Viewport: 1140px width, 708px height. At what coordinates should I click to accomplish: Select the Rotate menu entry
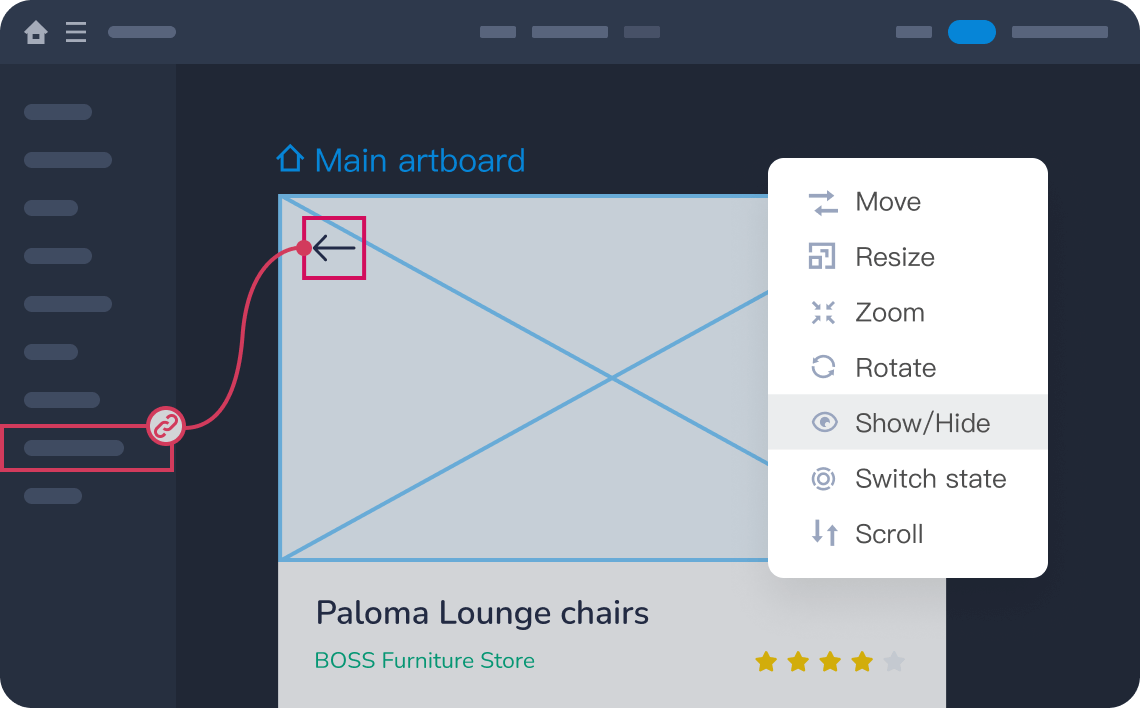click(x=895, y=368)
